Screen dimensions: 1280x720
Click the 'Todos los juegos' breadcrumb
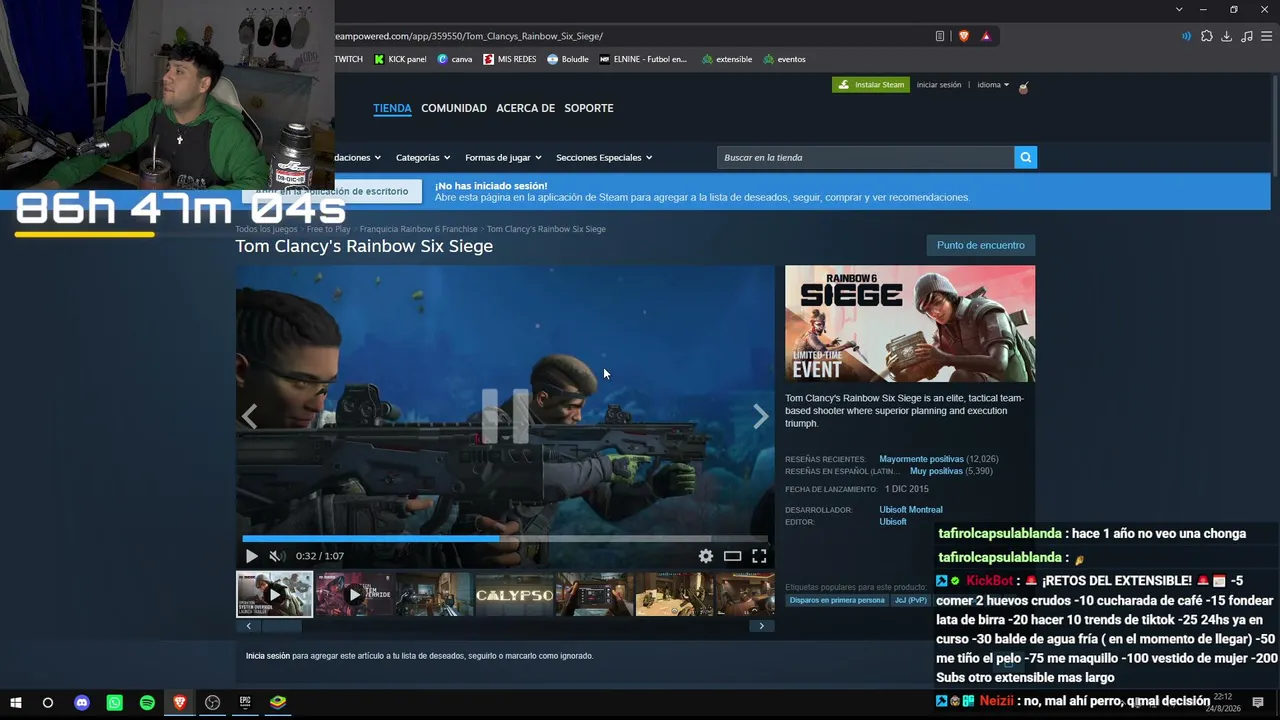pos(266,229)
